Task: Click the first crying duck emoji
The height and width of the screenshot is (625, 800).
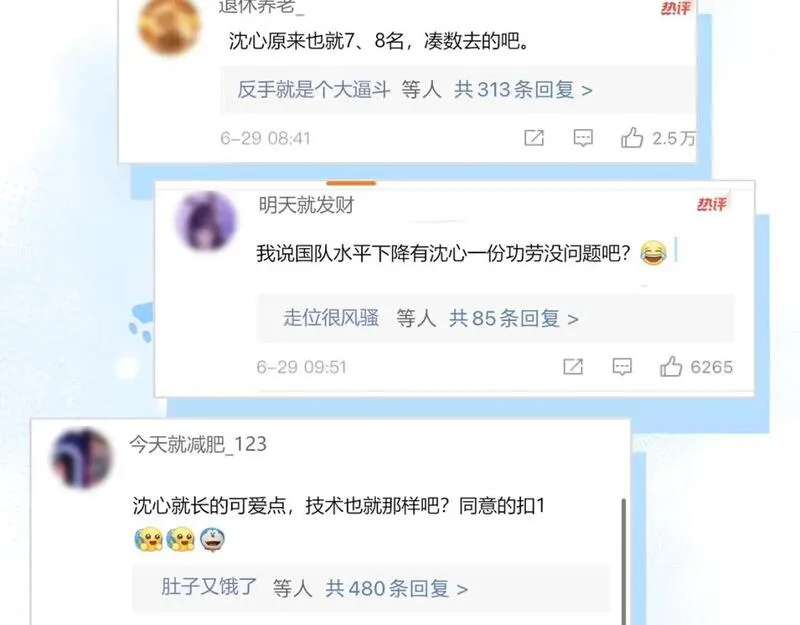Action: [148, 540]
